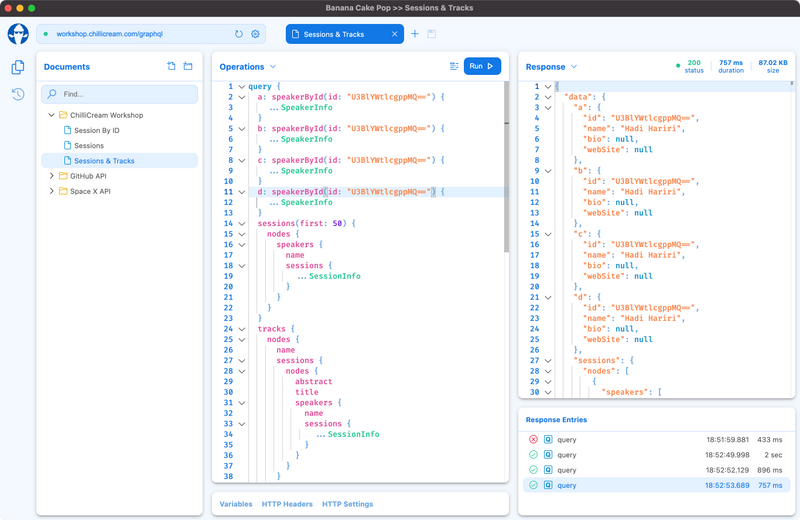Show the History panel icon

[x=18, y=94]
